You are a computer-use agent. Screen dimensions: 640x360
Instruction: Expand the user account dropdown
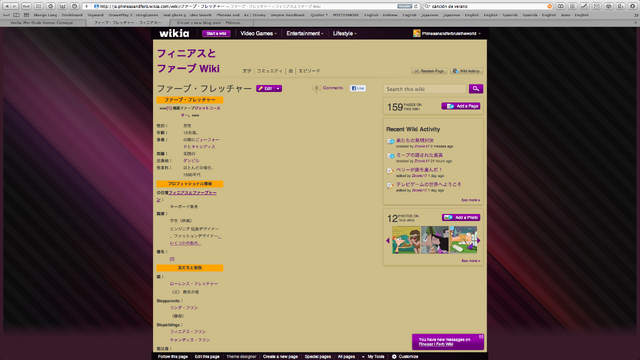(480, 33)
